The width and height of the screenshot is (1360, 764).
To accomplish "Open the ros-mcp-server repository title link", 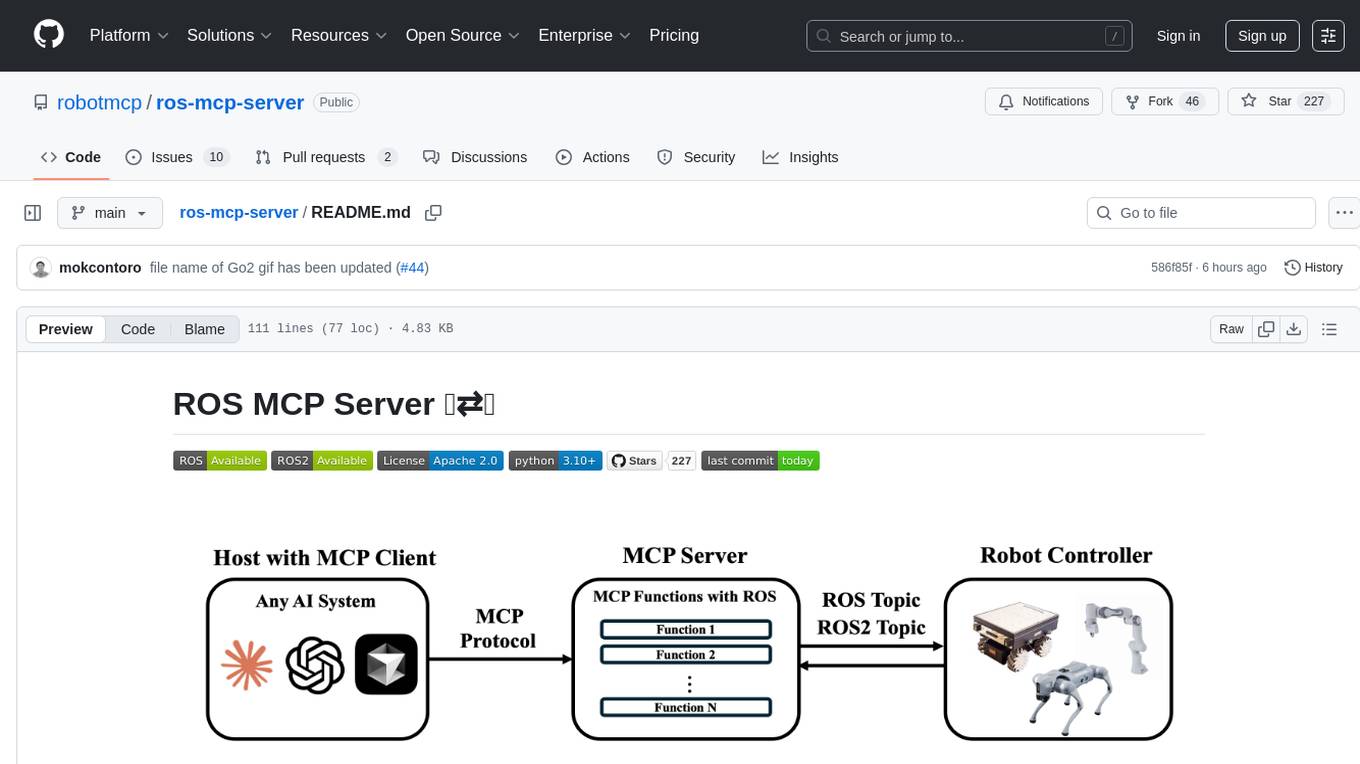I will [x=230, y=102].
